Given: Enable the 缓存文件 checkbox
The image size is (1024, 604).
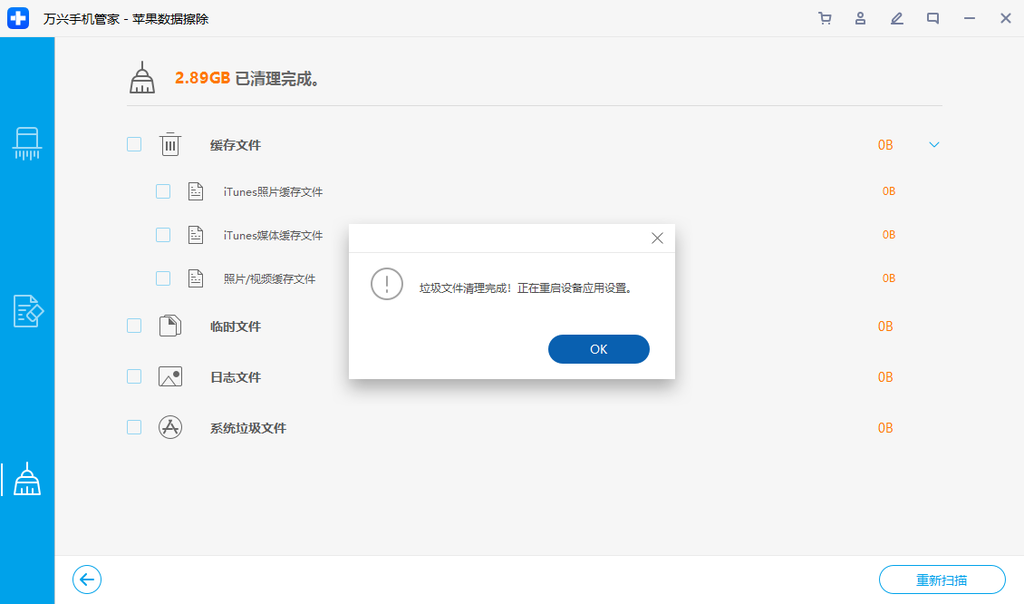Looking at the screenshot, I should [x=133, y=144].
